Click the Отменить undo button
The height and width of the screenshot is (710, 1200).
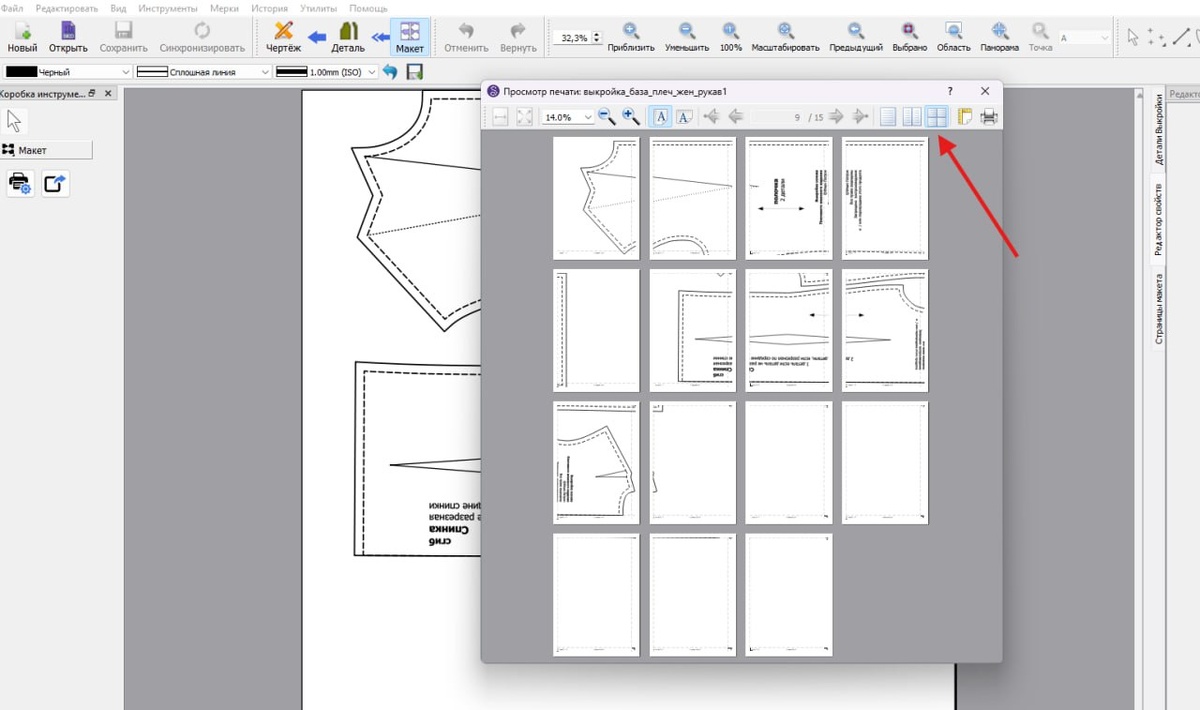pyautogui.click(x=466, y=37)
